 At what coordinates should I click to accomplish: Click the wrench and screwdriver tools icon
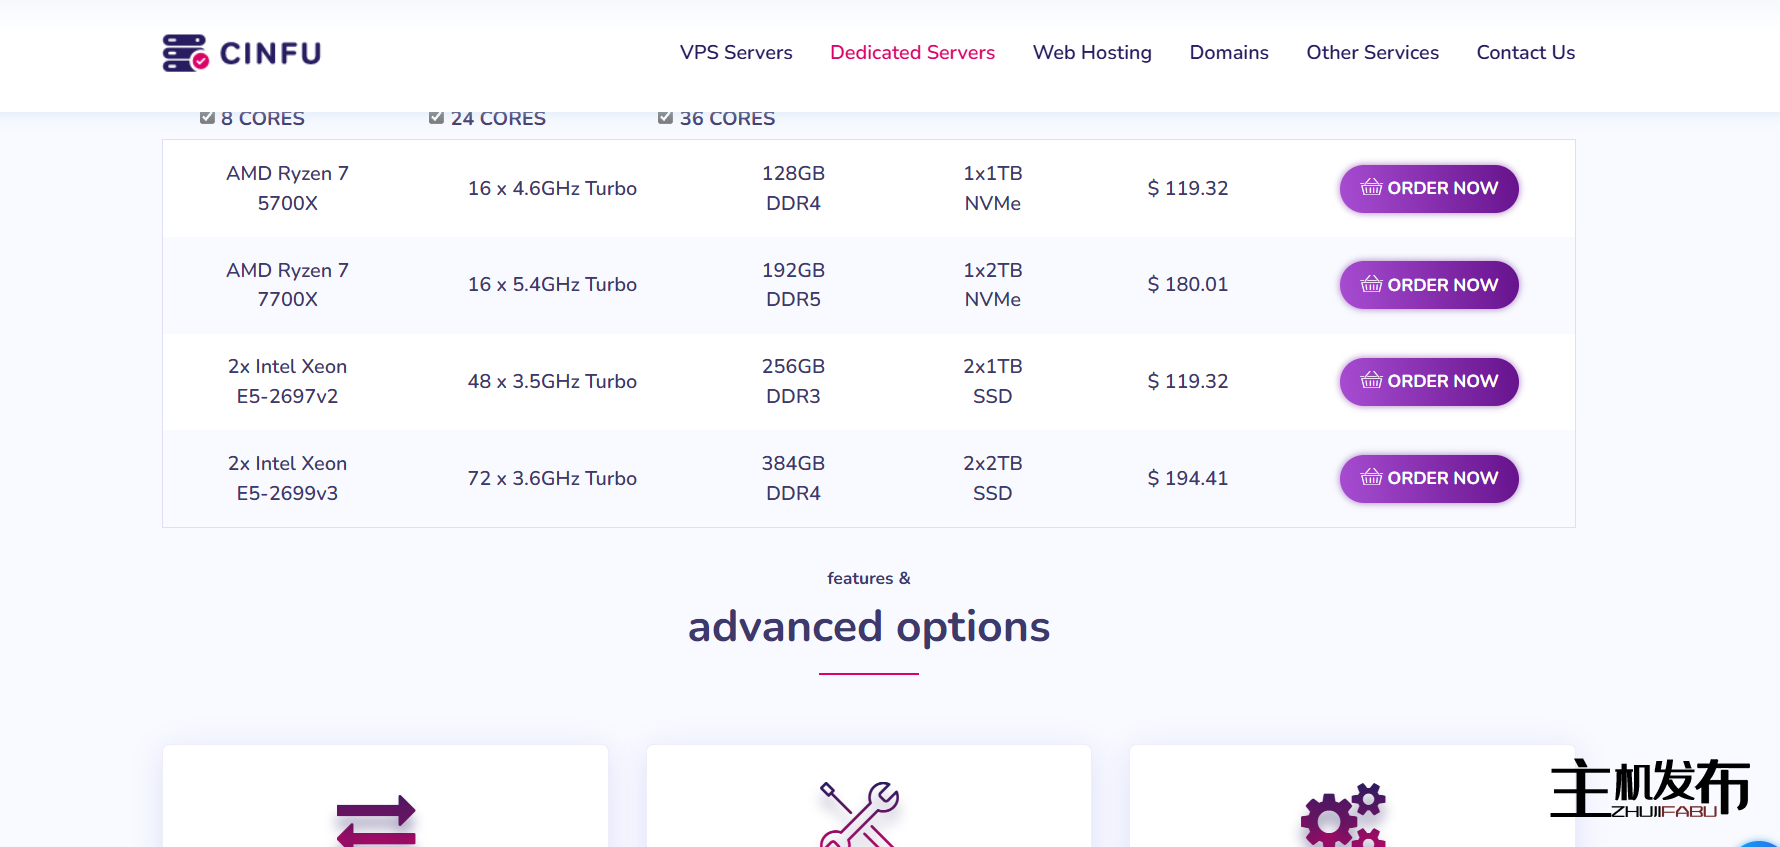pos(859,814)
